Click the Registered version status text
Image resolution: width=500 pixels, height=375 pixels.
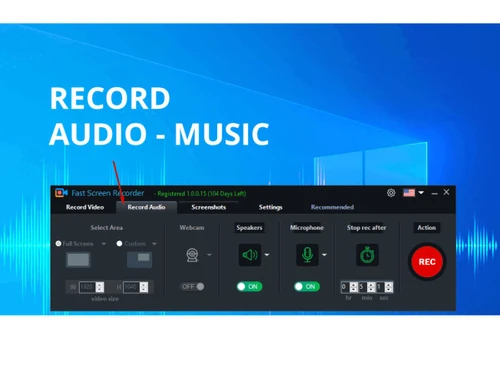201,193
